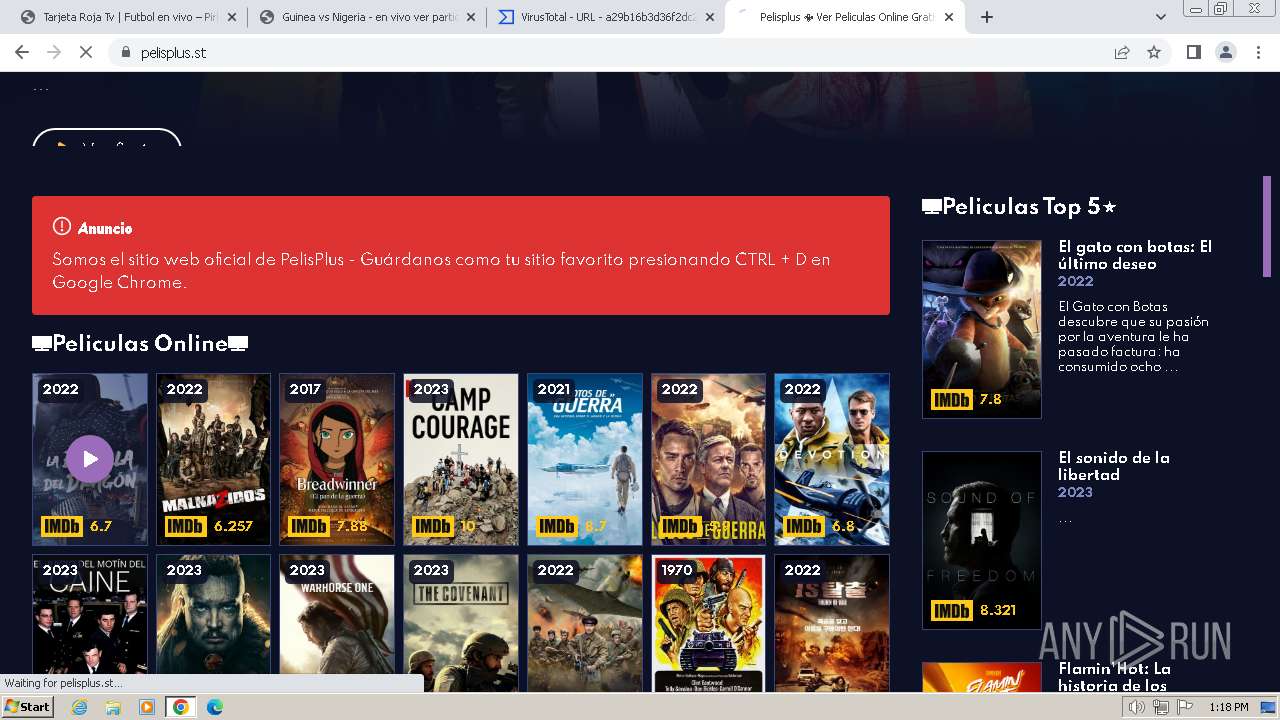Click the Peliculas Online heading
Viewport: 1280px width, 720px height.
click(140, 343)
